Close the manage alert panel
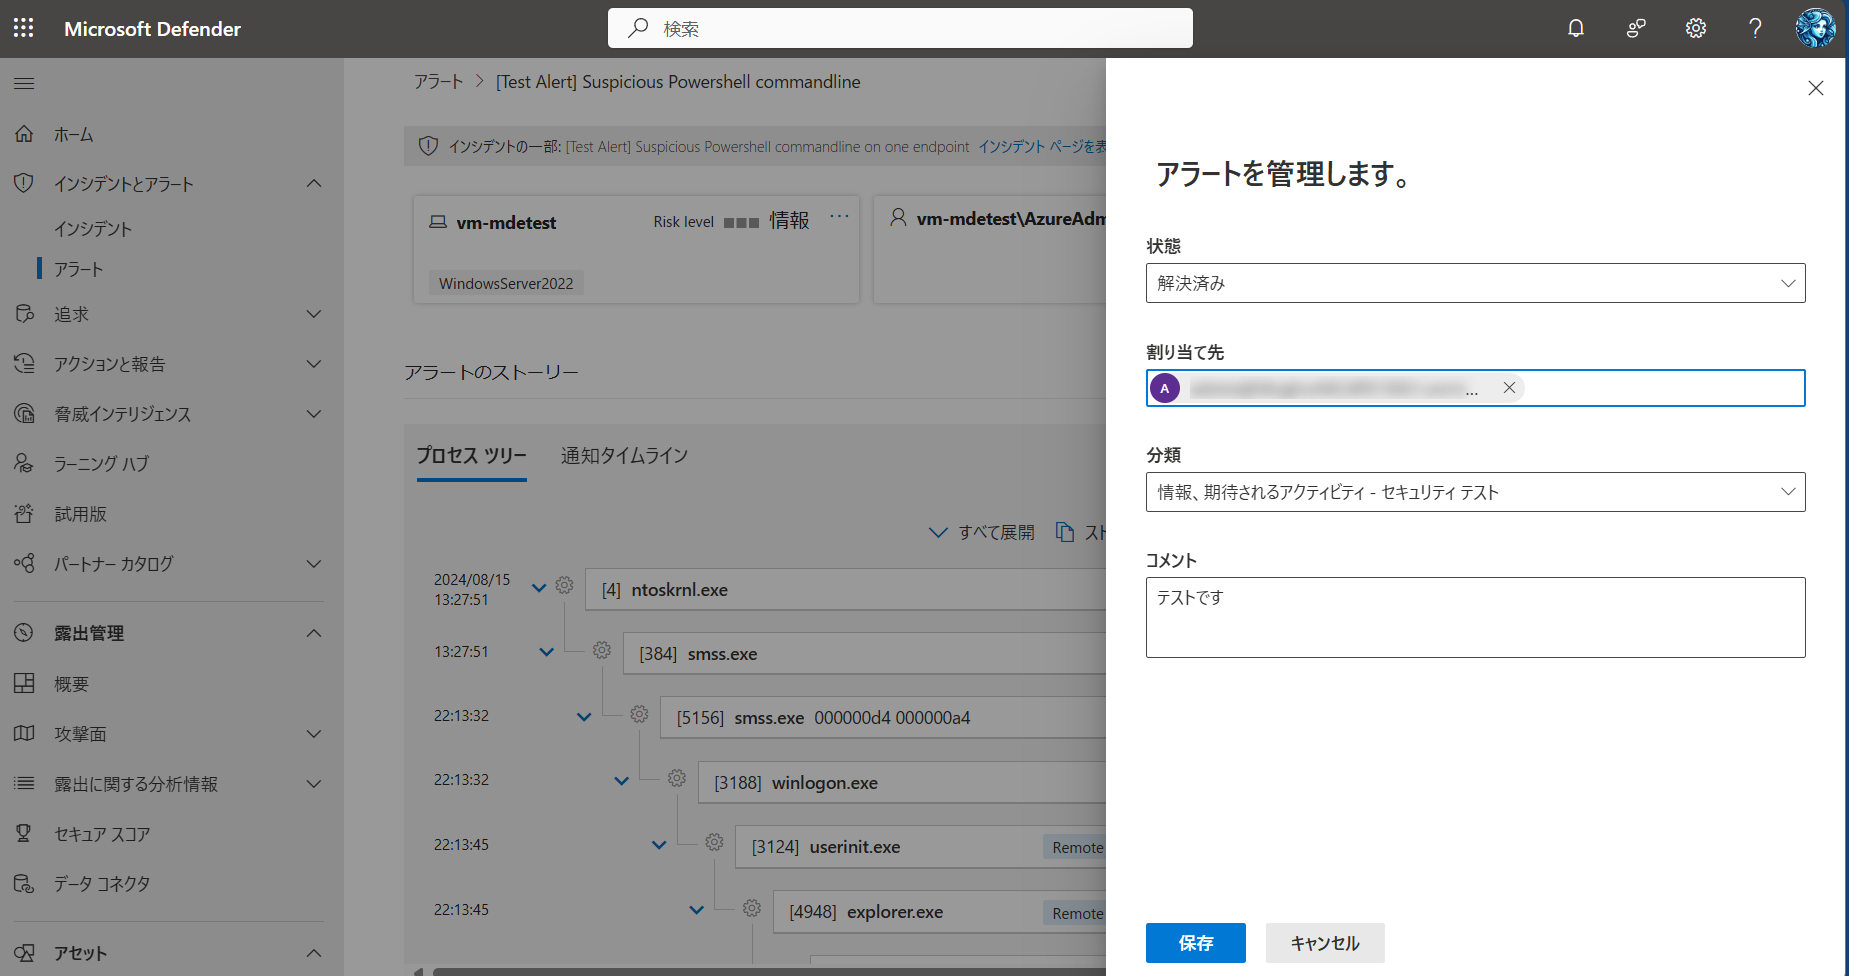Image resolution: width=1849 pixels, height=976 pixels. [1816, 88]
